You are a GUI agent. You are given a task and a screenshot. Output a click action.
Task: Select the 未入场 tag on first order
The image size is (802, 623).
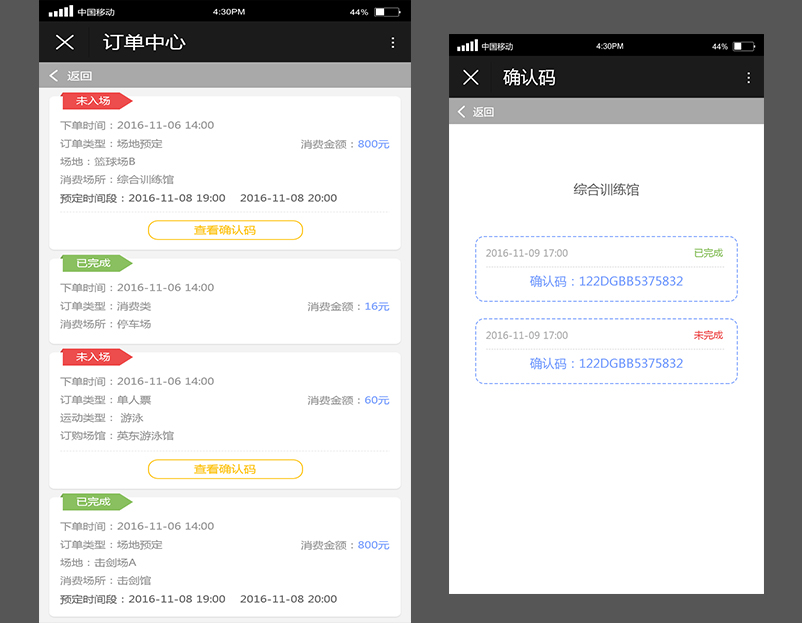click(x=94, y=101)
